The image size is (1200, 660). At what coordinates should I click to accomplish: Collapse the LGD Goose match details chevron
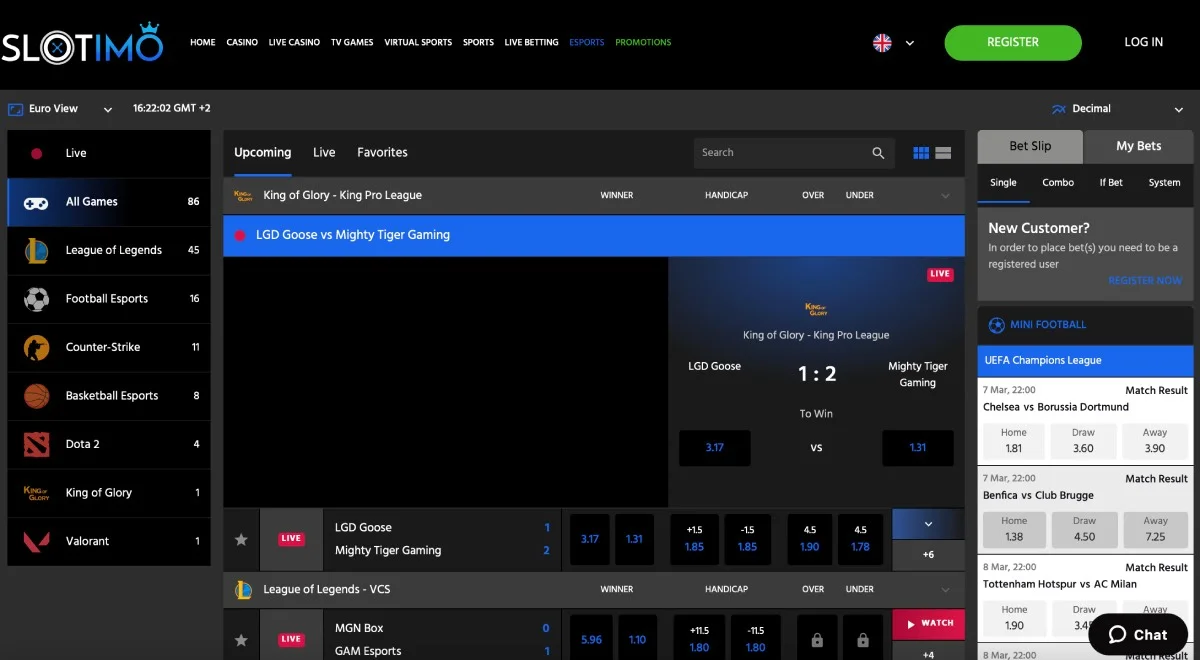click(x=928, y=524)
